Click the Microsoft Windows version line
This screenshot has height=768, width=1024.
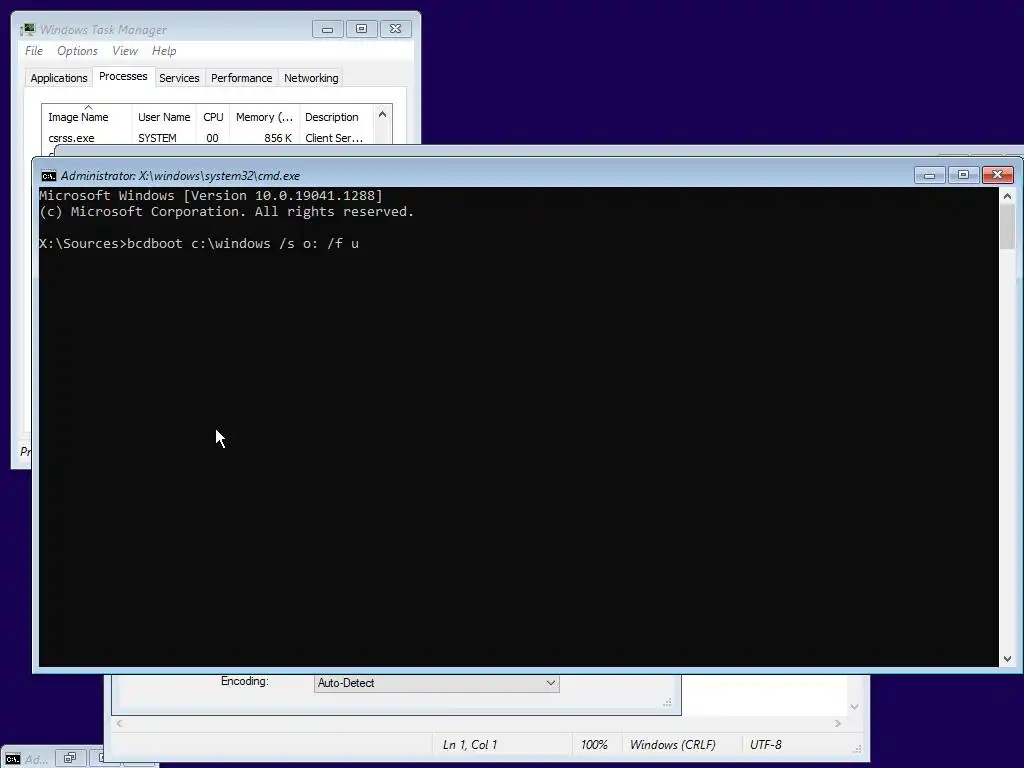pos(211,195)
